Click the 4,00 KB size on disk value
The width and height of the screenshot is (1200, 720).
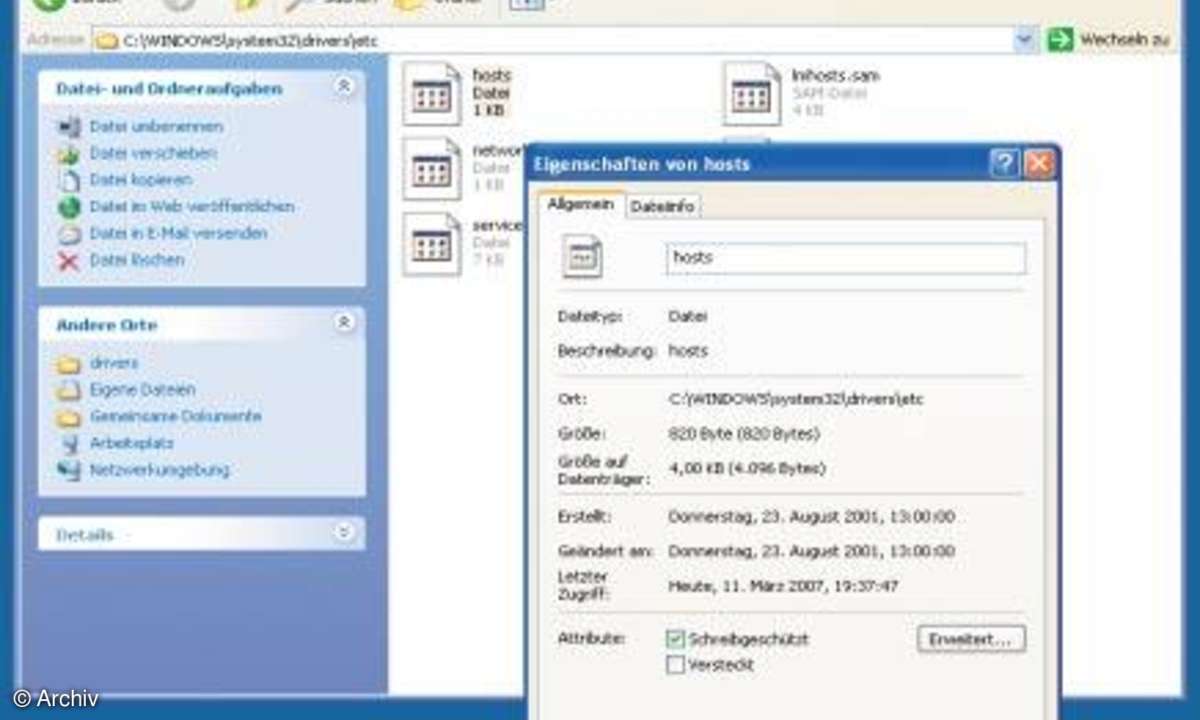click(x=747, y=468)
